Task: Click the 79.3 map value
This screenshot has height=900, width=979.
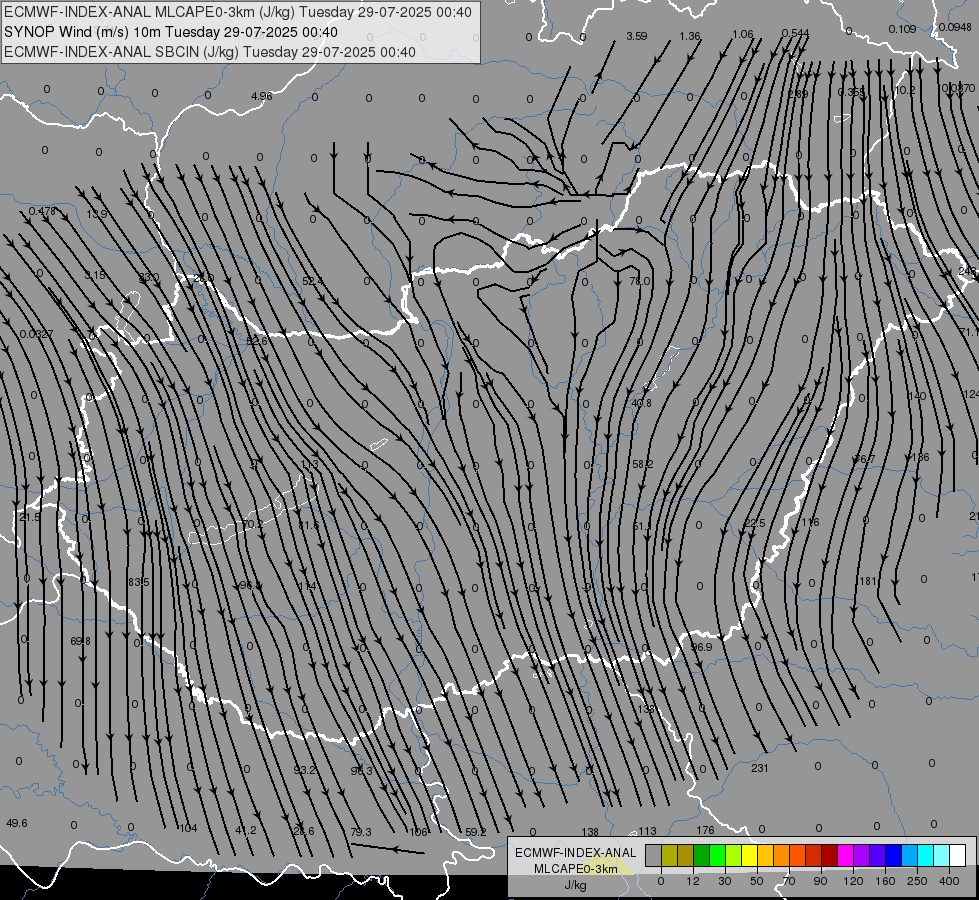Action: 361,832
